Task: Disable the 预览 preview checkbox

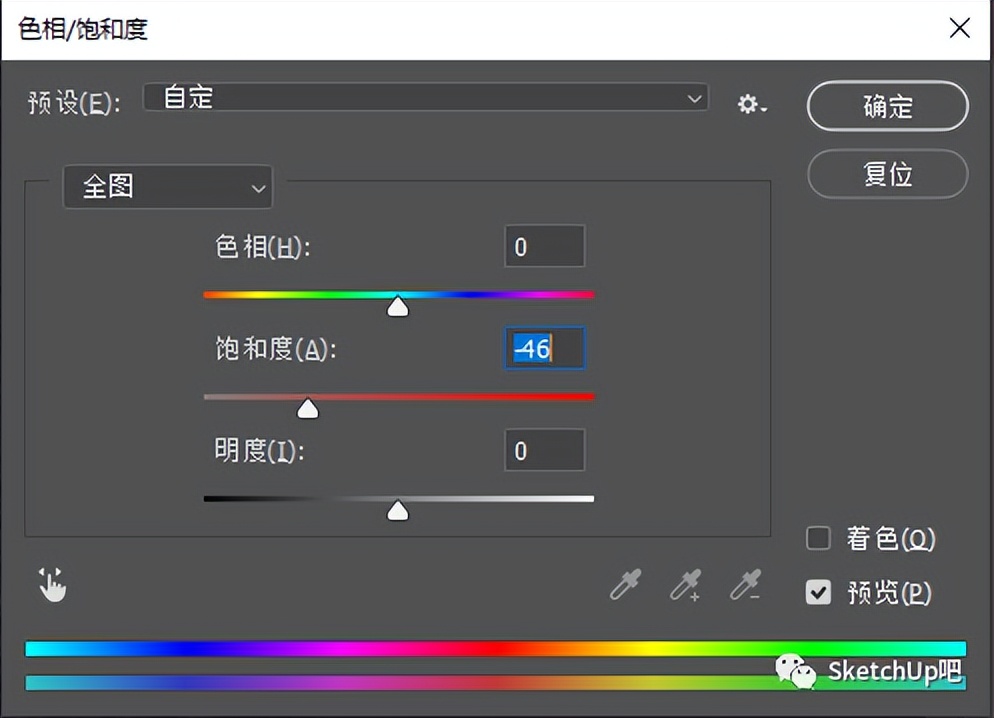Action: click(818, 592)
